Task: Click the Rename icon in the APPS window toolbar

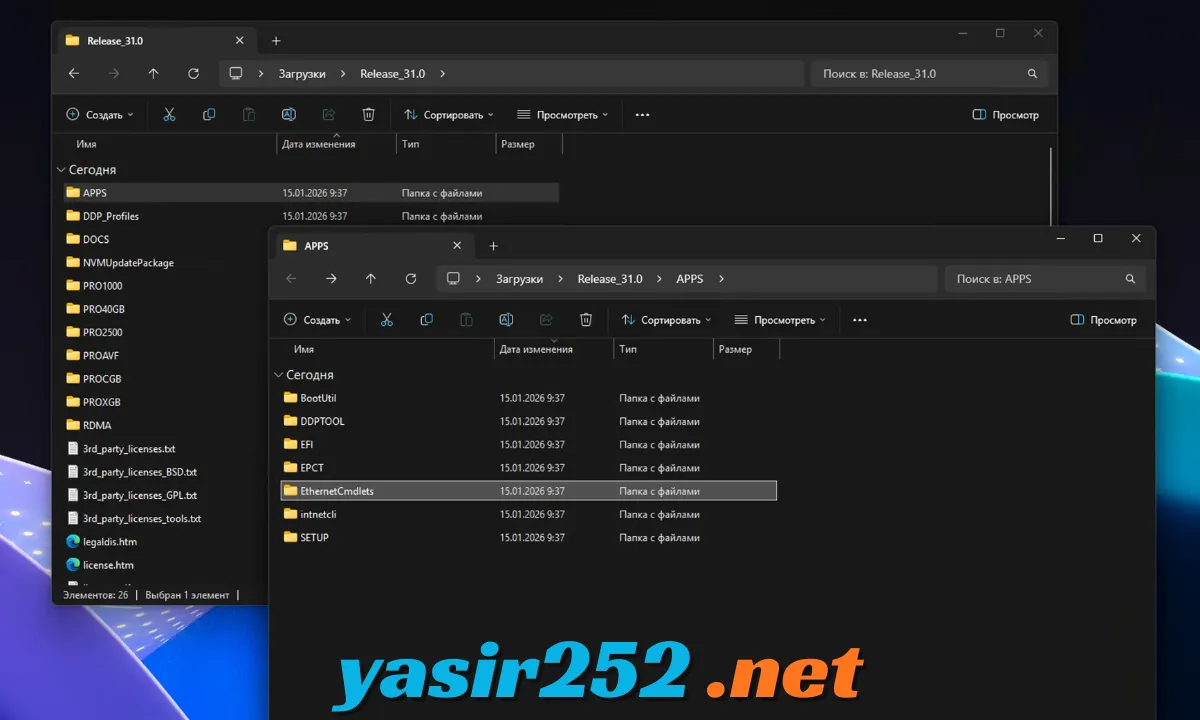Action: point(506,320)
